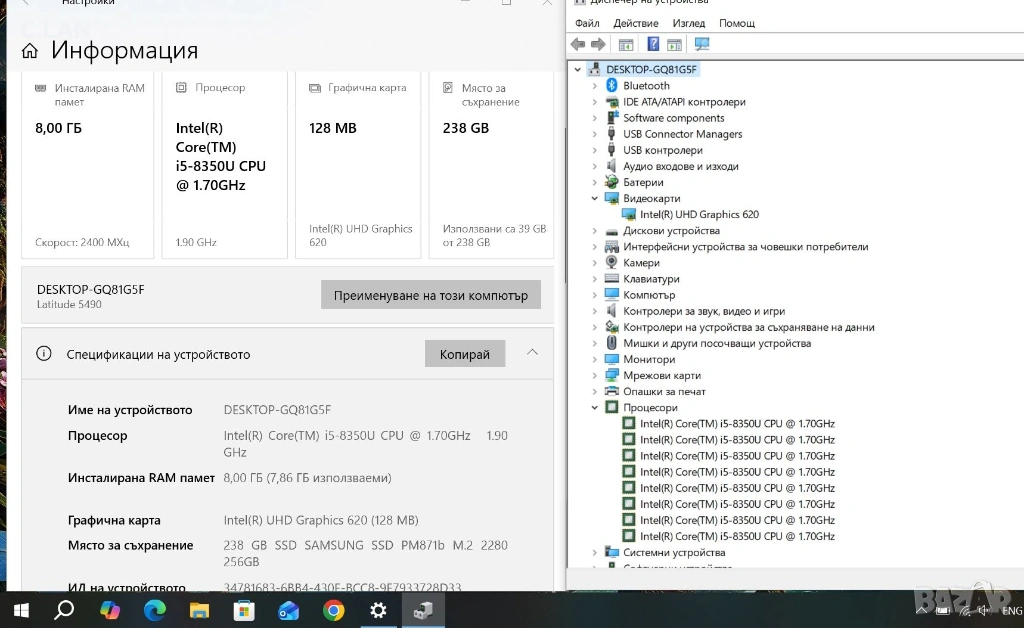Click the Back arrow in Device Manager toolbar
The image size is (1024, 628).
[578, 44]
